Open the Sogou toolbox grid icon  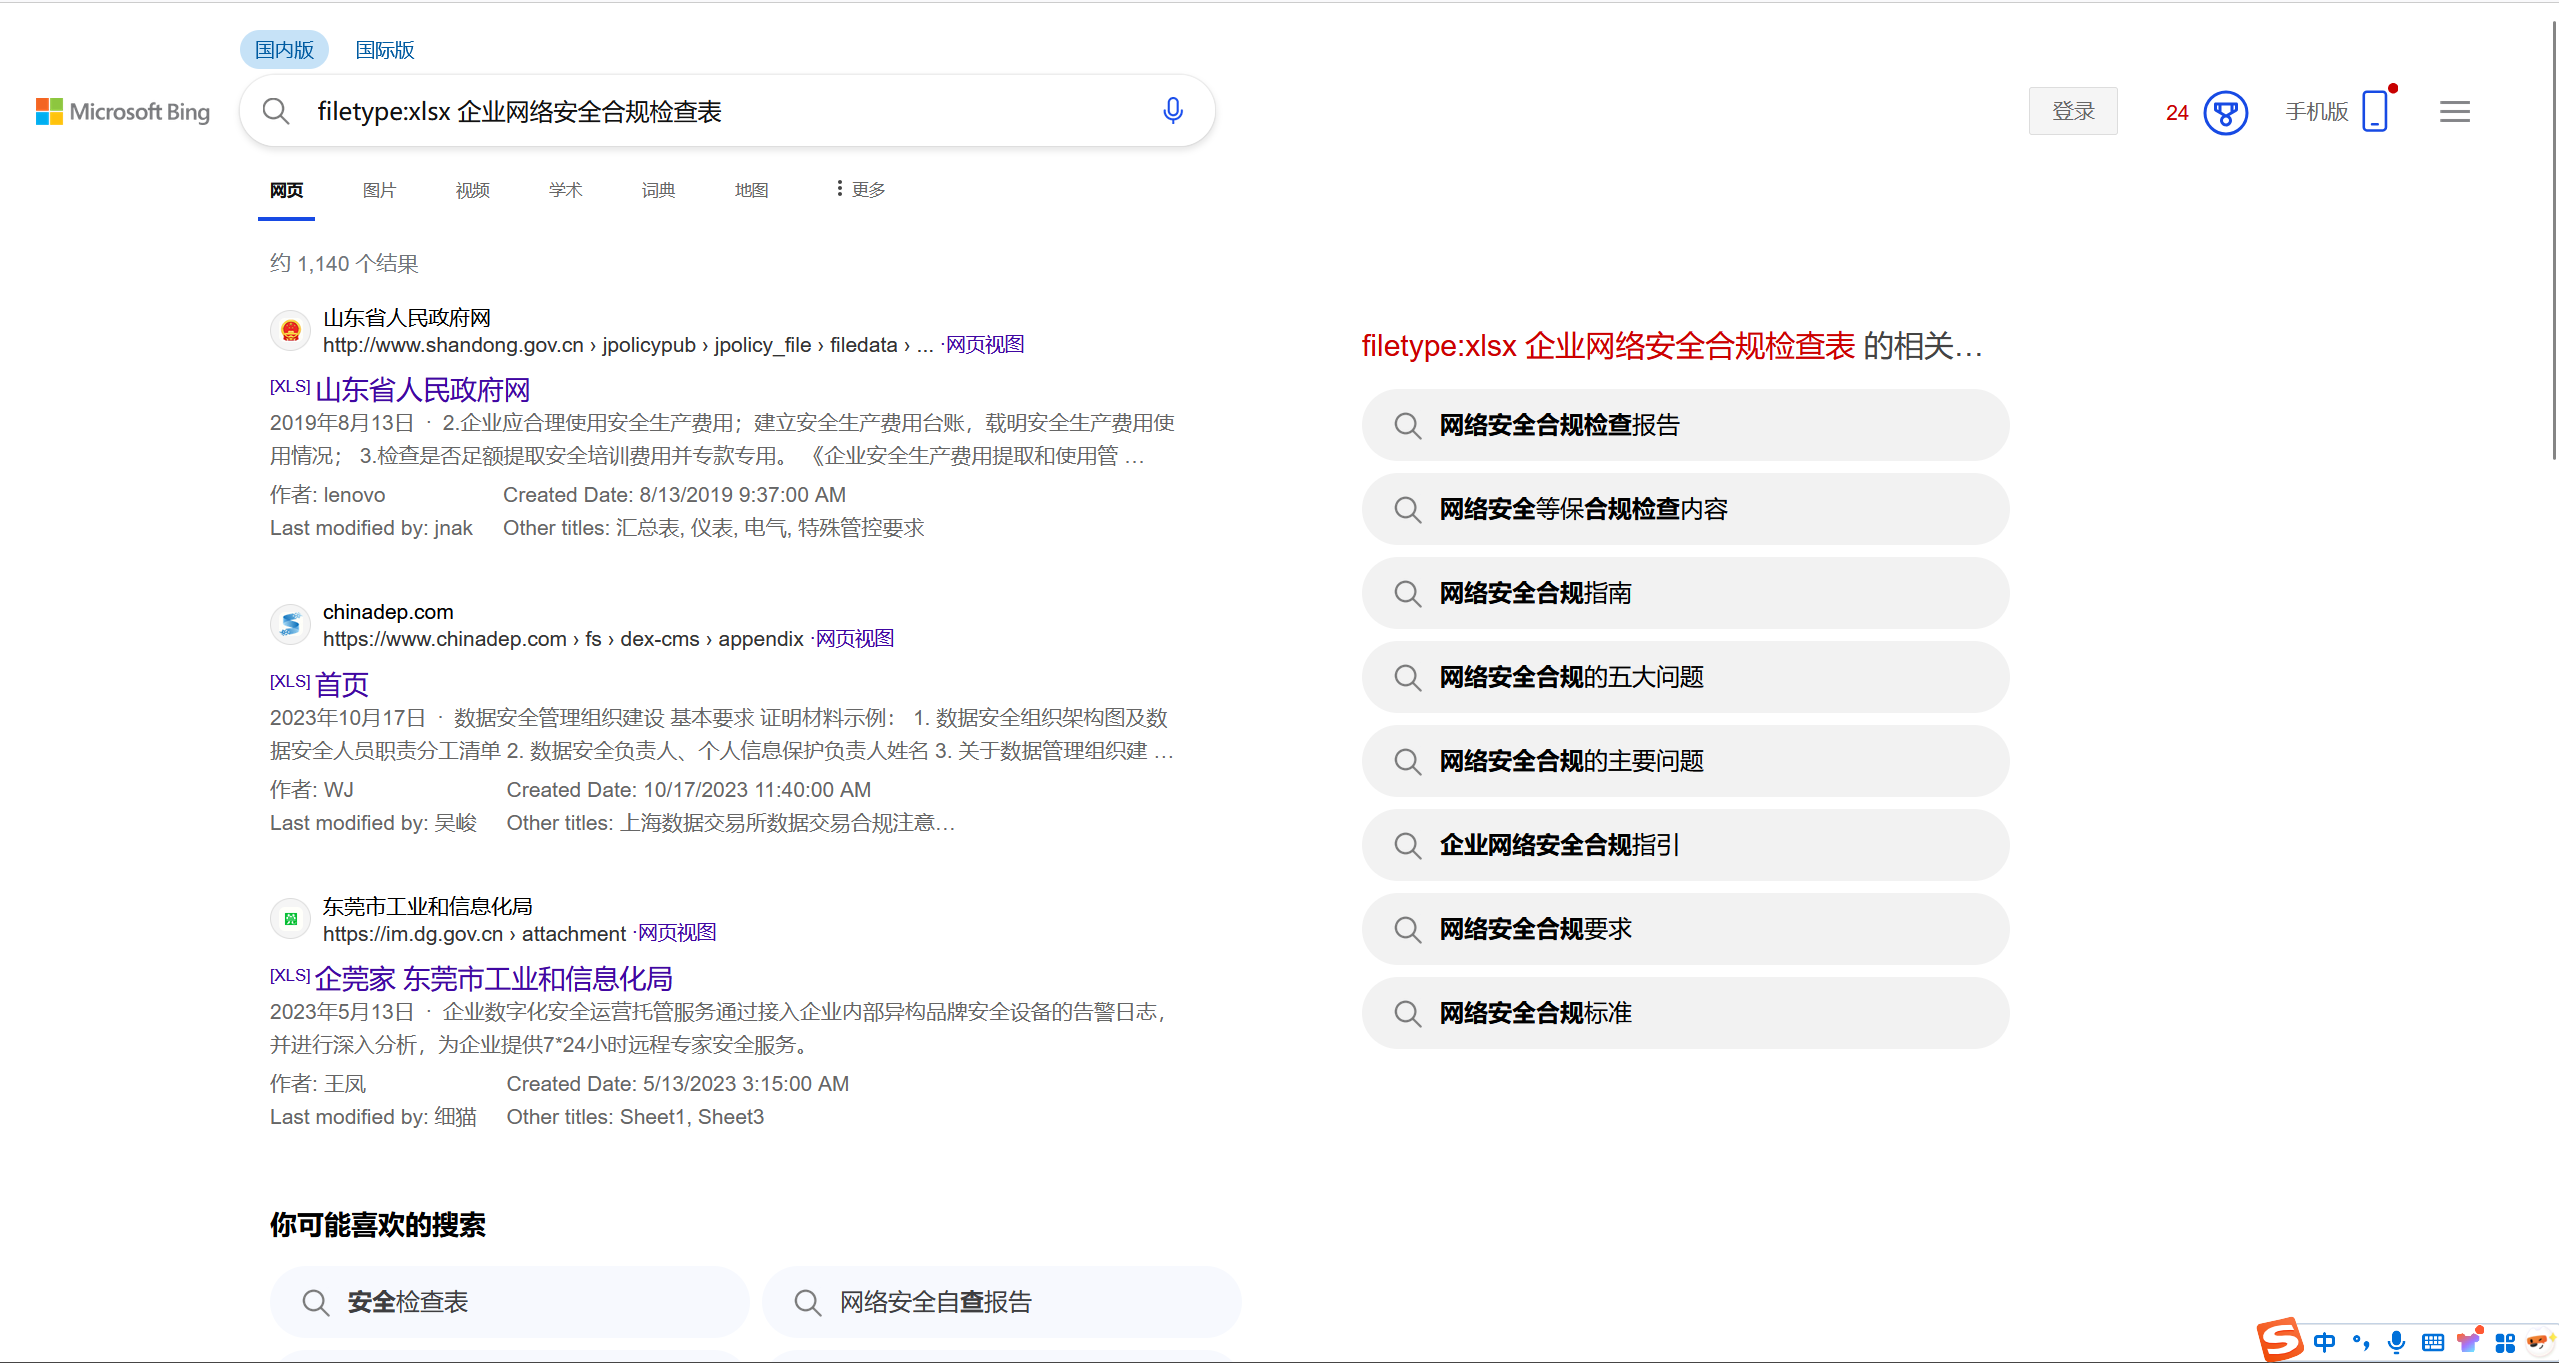(x=2508, y=1342)
